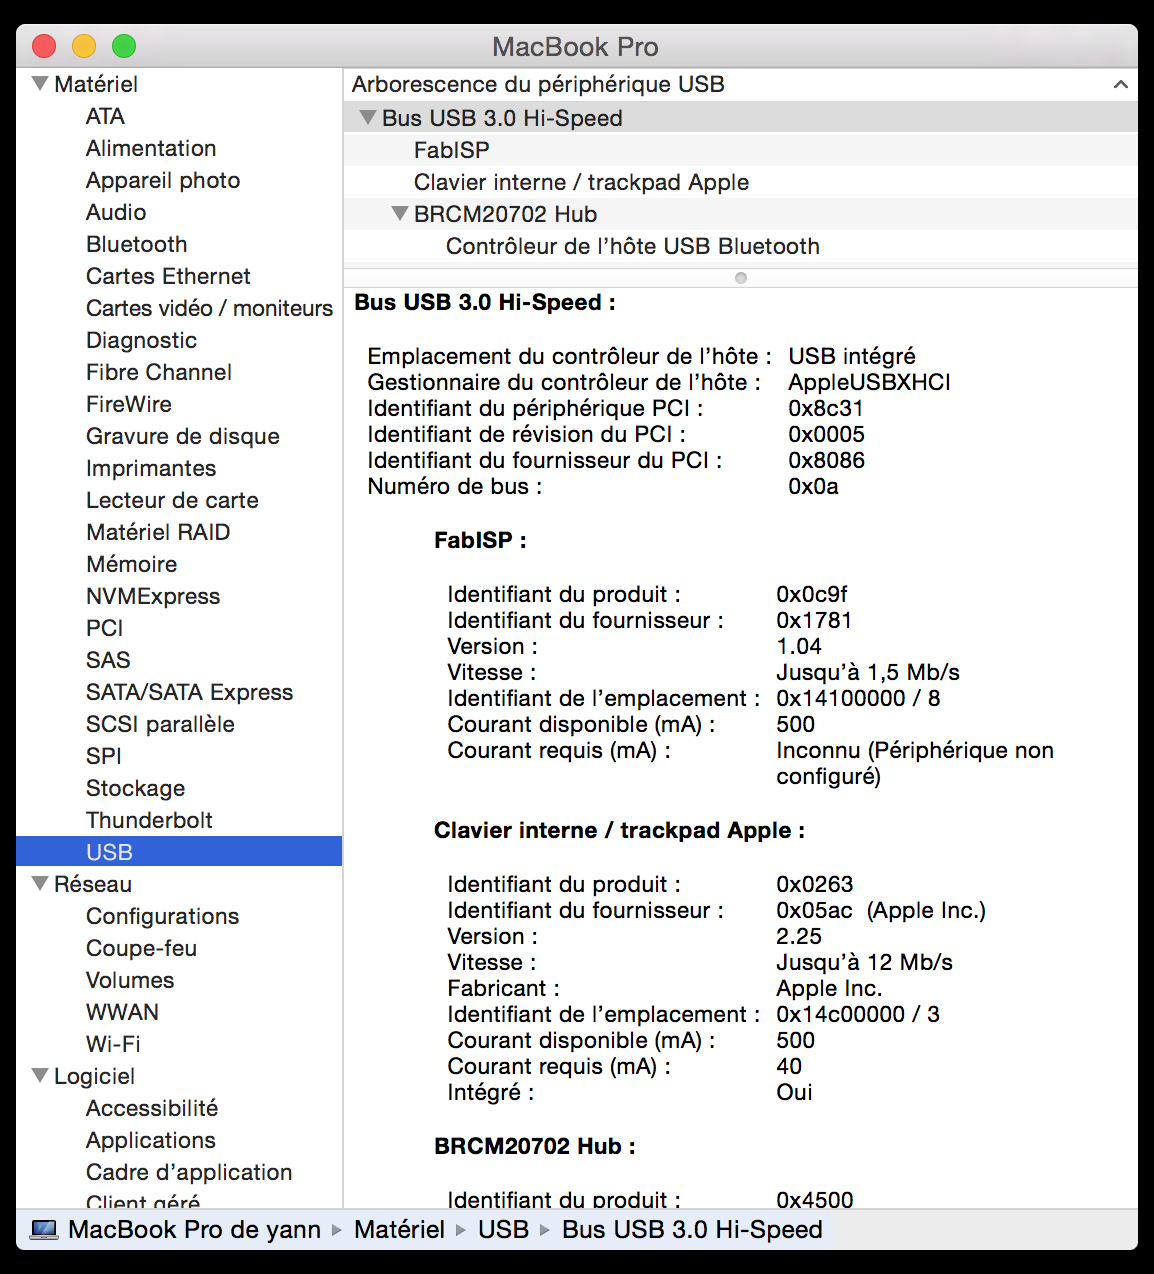Show the Mémoire information
Viewport: 1154px width, 1274px height.
click(x=132, y=564)
